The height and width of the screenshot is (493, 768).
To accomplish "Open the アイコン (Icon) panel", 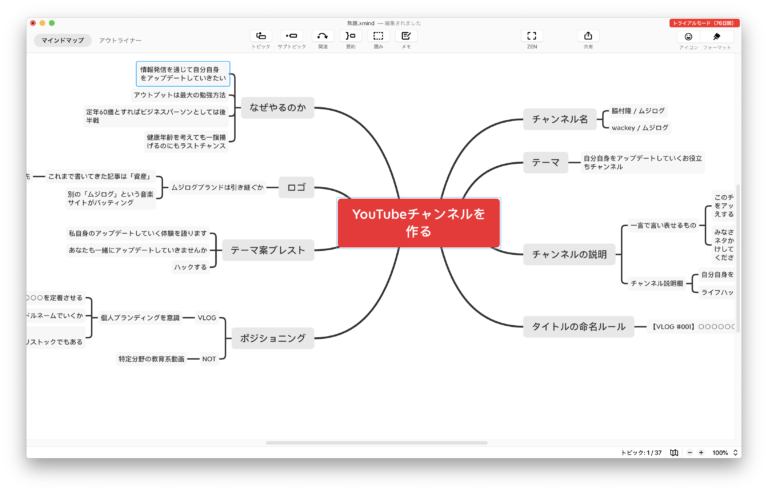I will 688,37.
